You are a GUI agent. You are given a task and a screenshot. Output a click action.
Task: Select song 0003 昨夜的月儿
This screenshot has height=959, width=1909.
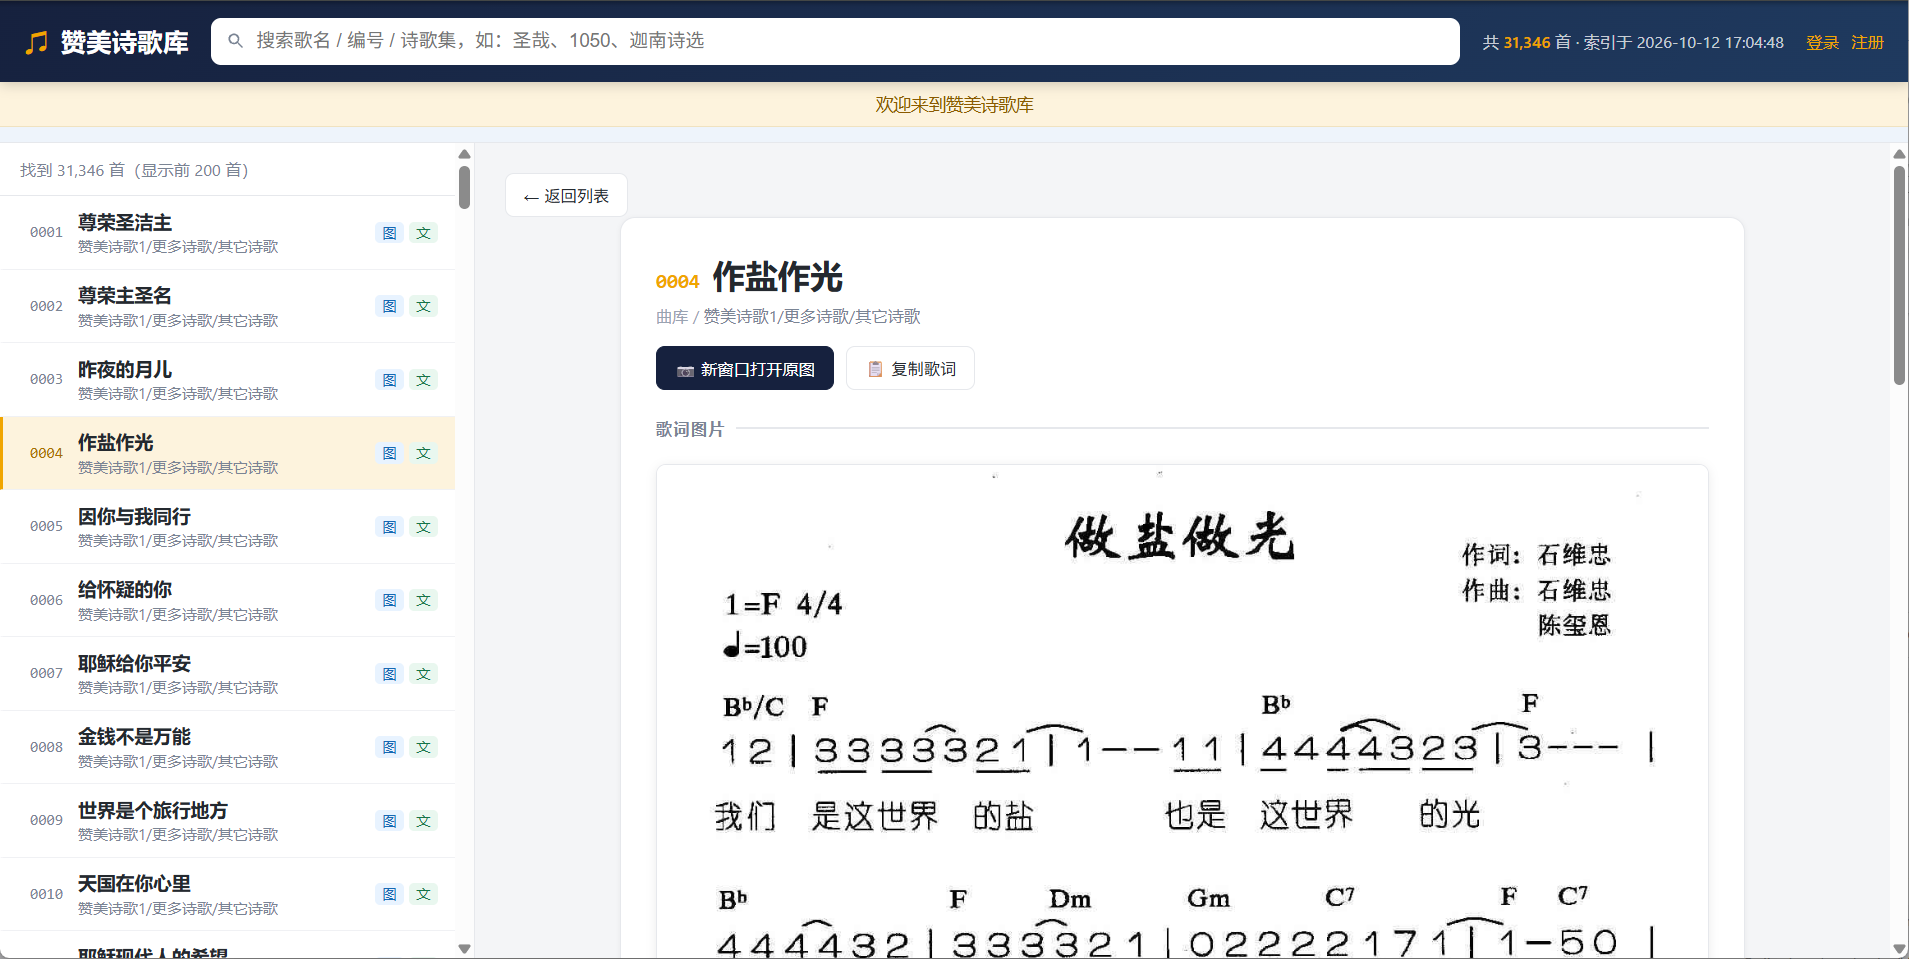pos(228,380)
